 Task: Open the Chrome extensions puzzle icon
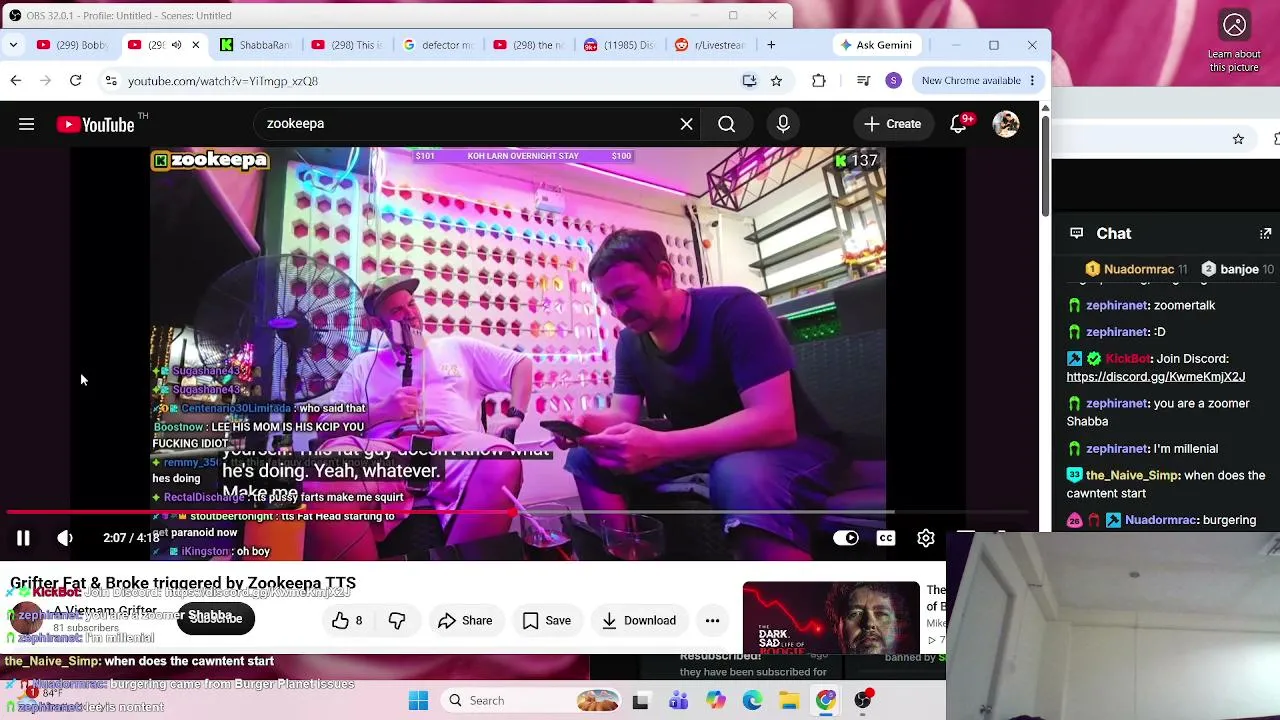click(819, 81)
